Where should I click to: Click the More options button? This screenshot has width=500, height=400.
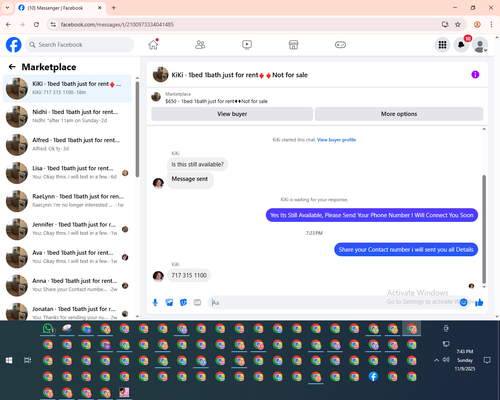[x=399, y=114]
